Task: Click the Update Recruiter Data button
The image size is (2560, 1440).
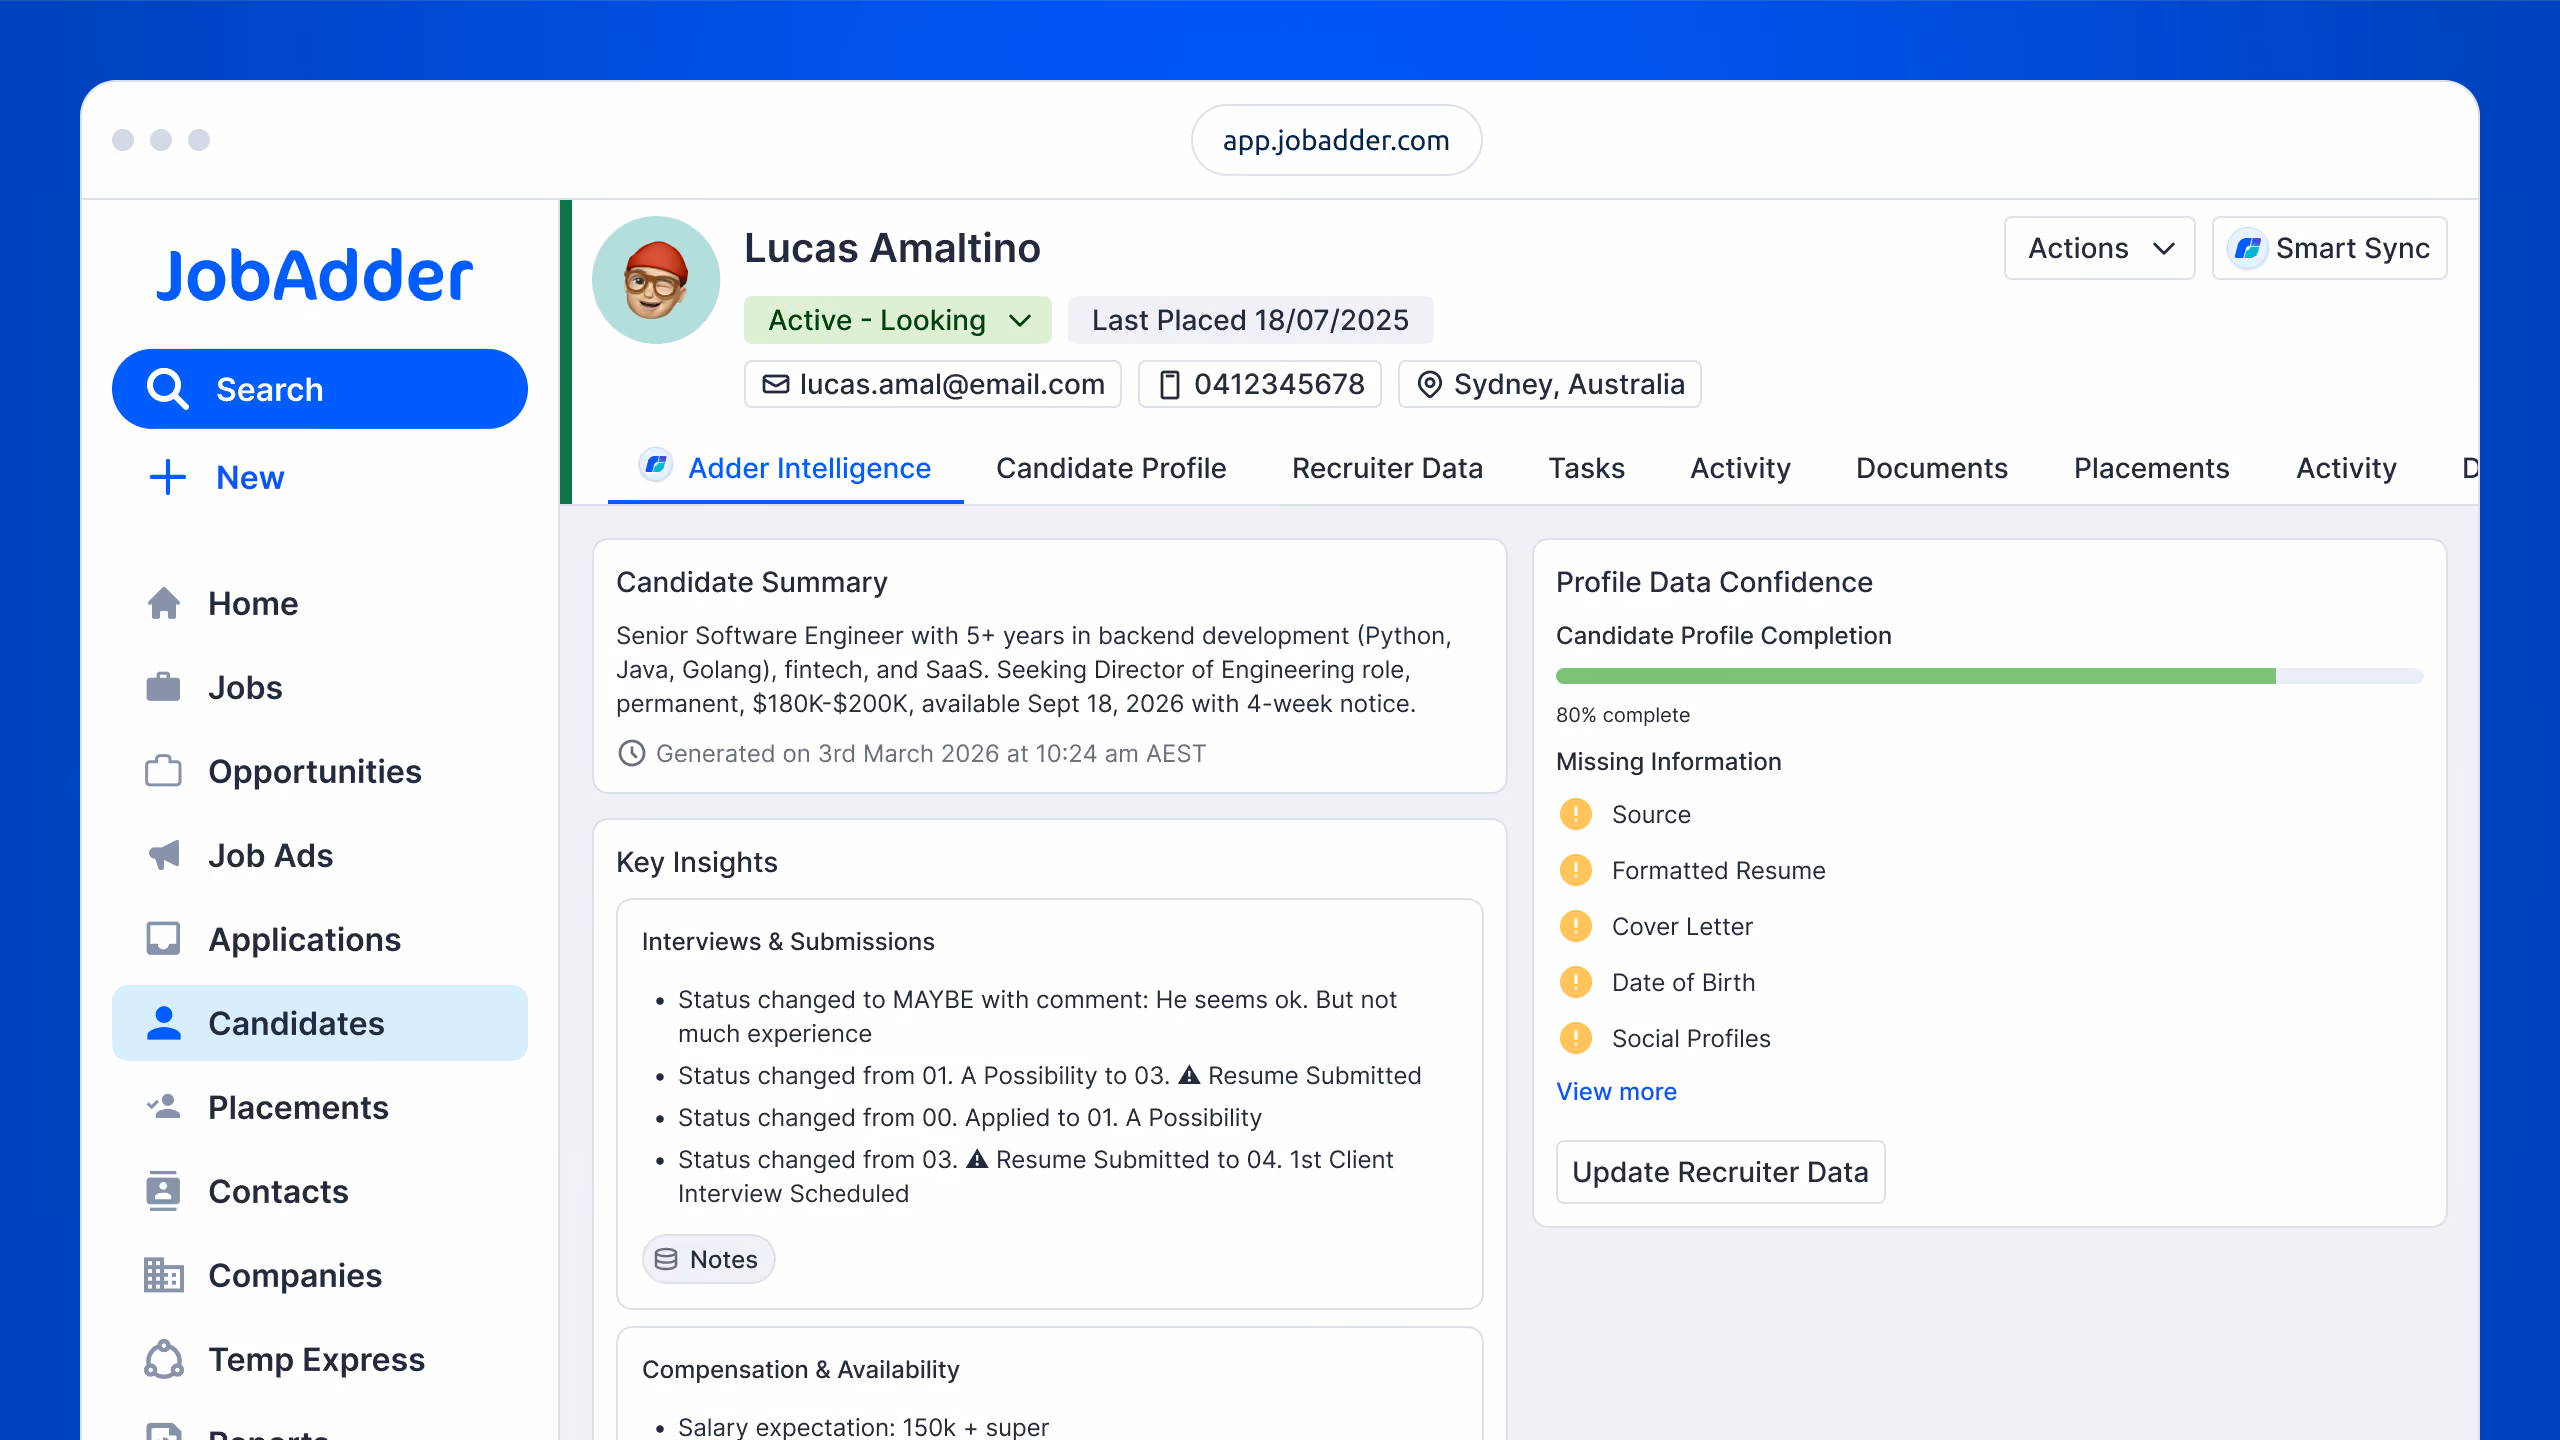Action: (x=1720, y=1172)
